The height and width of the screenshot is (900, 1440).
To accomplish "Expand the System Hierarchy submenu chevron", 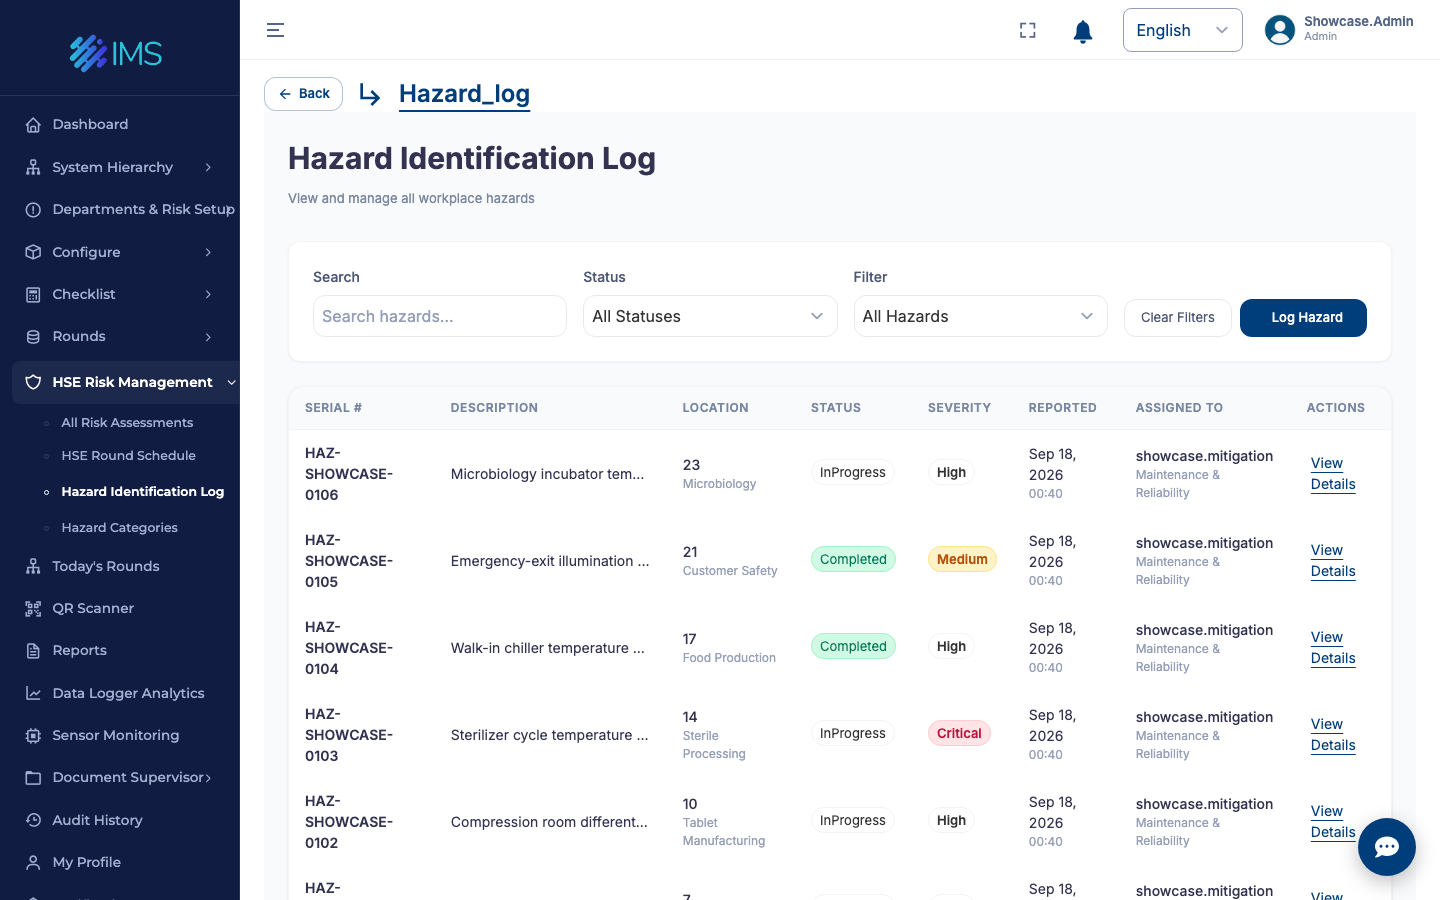I will click(x=208, y=167).
